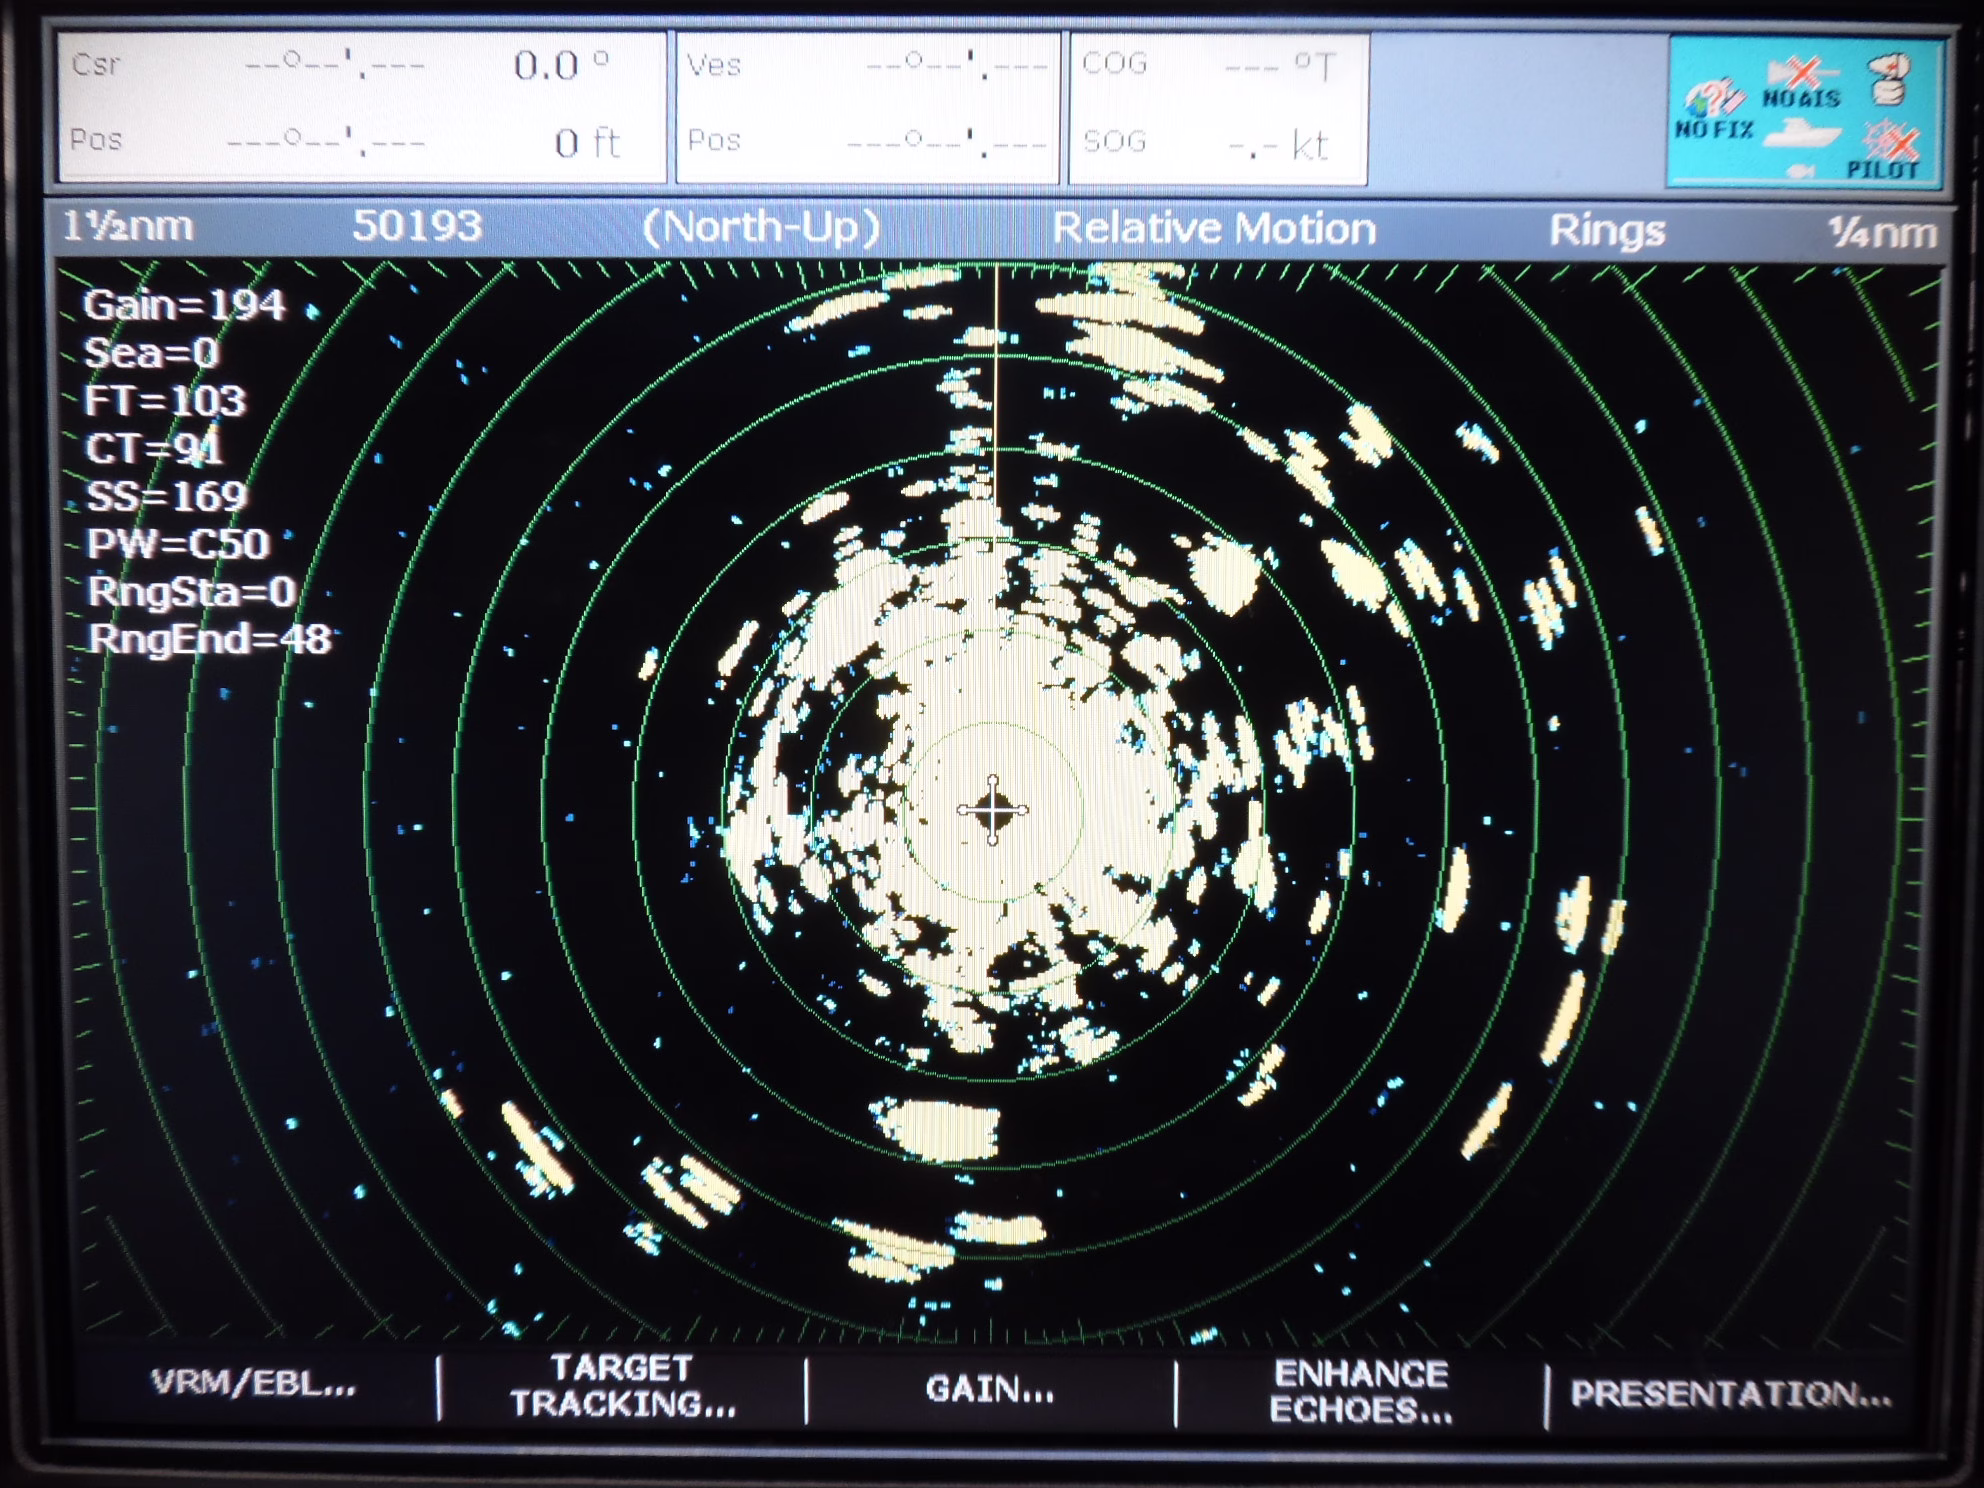Click the RngEnd=48 readout
The width and height of the screenshot is (1984, 1488).
click(209, 639)
